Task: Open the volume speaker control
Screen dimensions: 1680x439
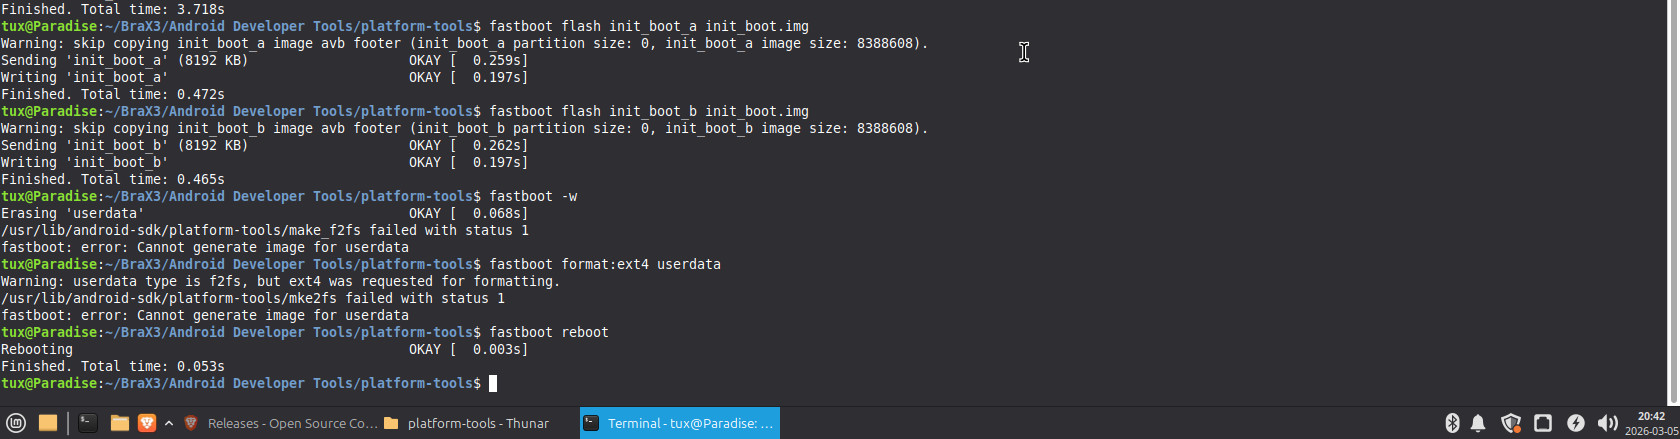Action: click(1607, 423)
